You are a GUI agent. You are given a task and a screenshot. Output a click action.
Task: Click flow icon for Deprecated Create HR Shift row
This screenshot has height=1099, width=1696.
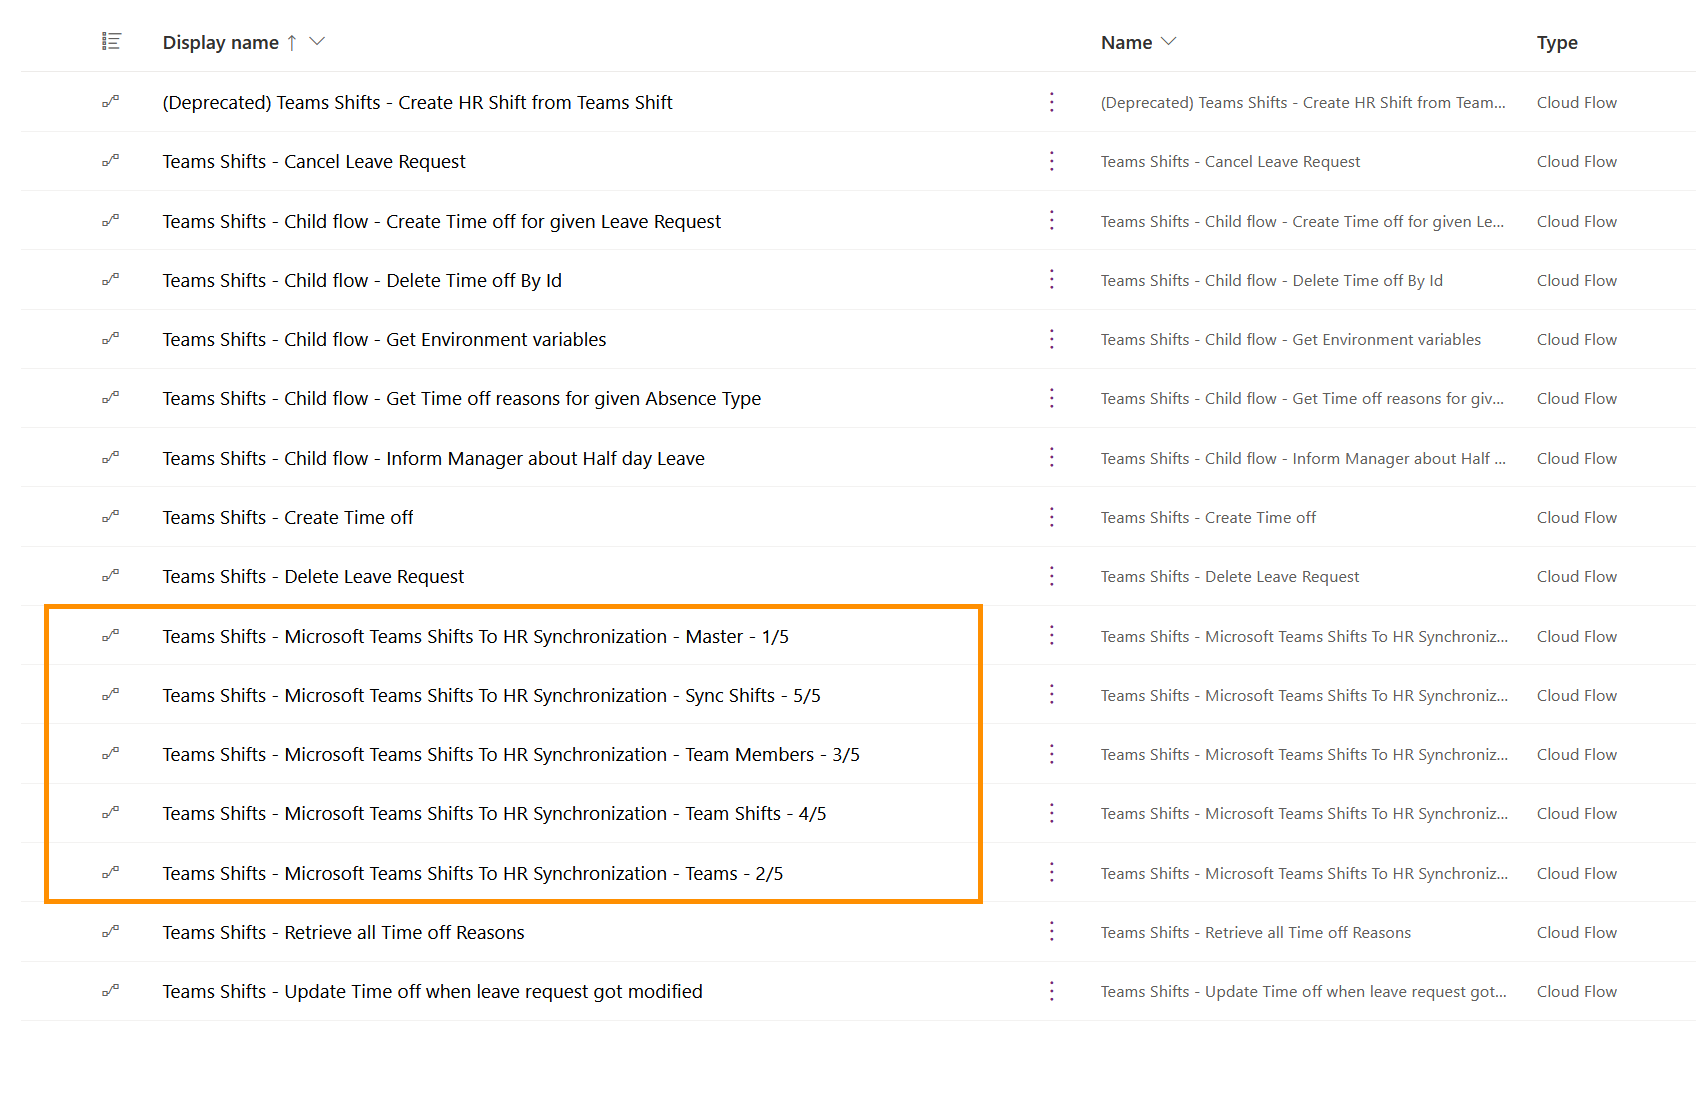(110, 101)
